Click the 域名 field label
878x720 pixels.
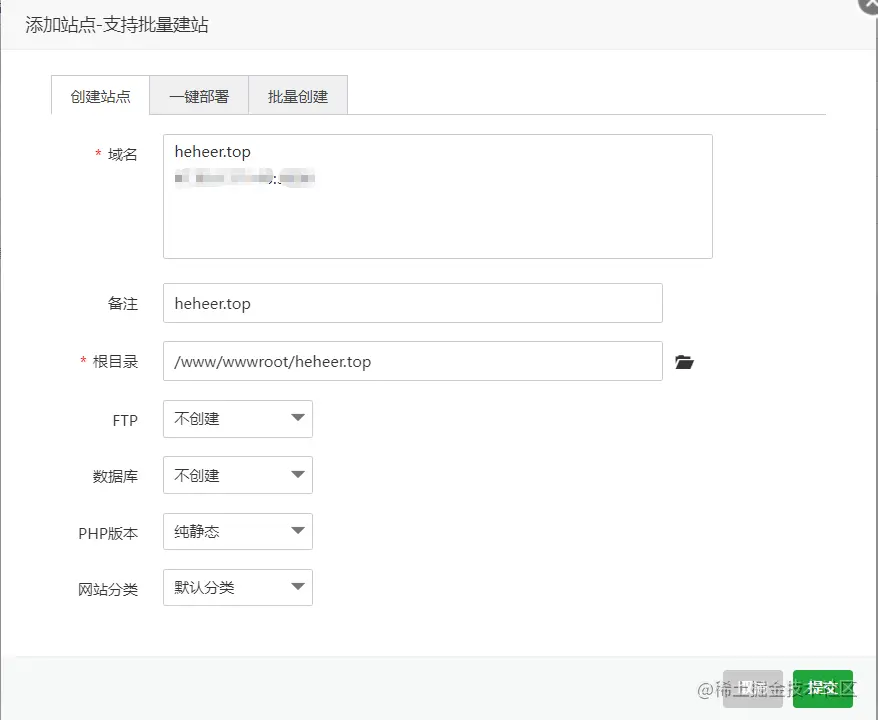pyautogui.click(x=122, y=154)
